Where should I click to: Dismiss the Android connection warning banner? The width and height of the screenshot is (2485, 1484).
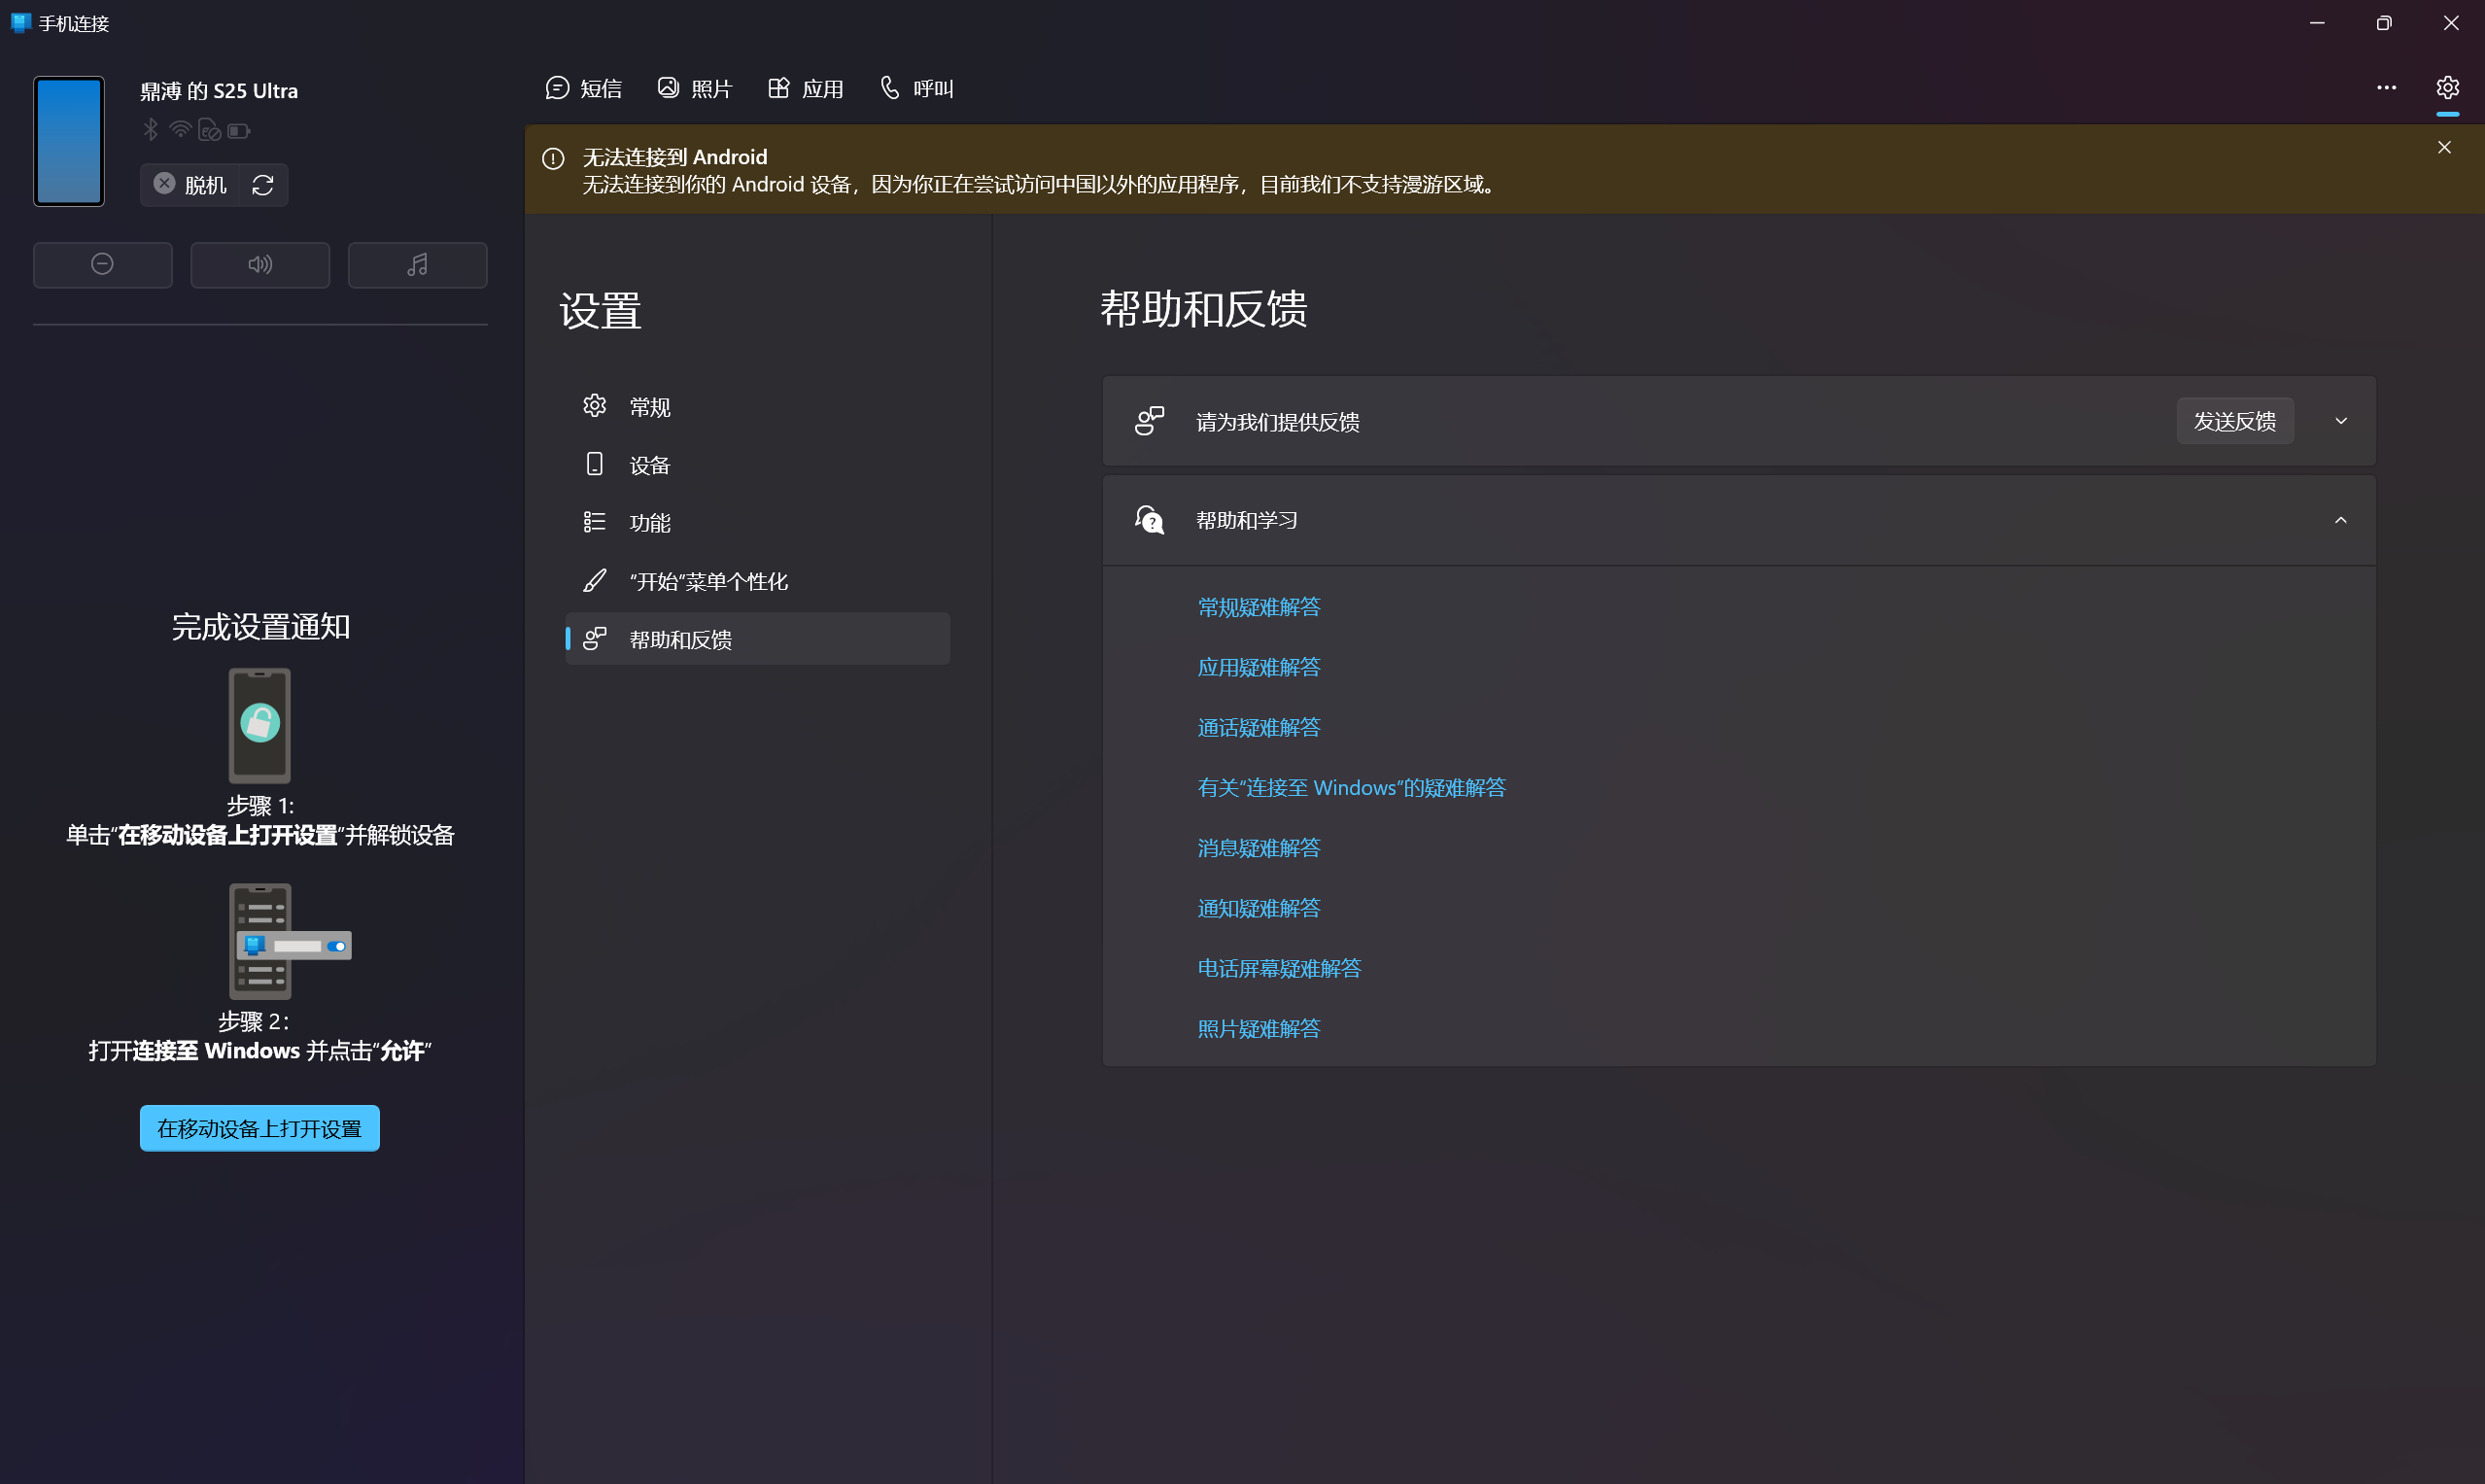tap(2444, 147)
